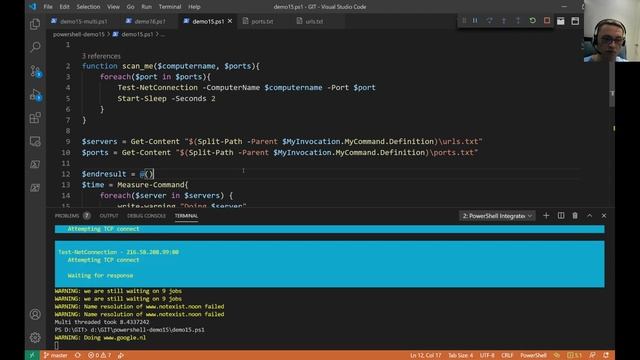Click the debug Step Into button

point(504,20)
